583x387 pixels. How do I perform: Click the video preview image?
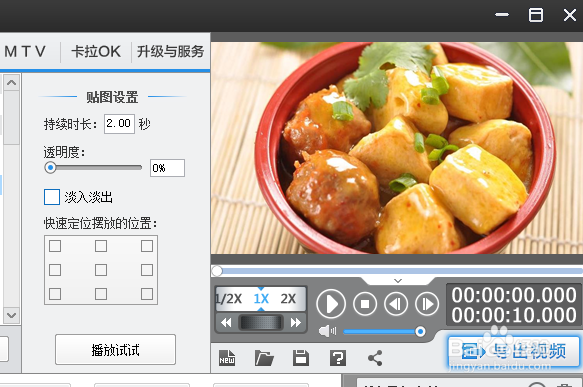point(397,148)
